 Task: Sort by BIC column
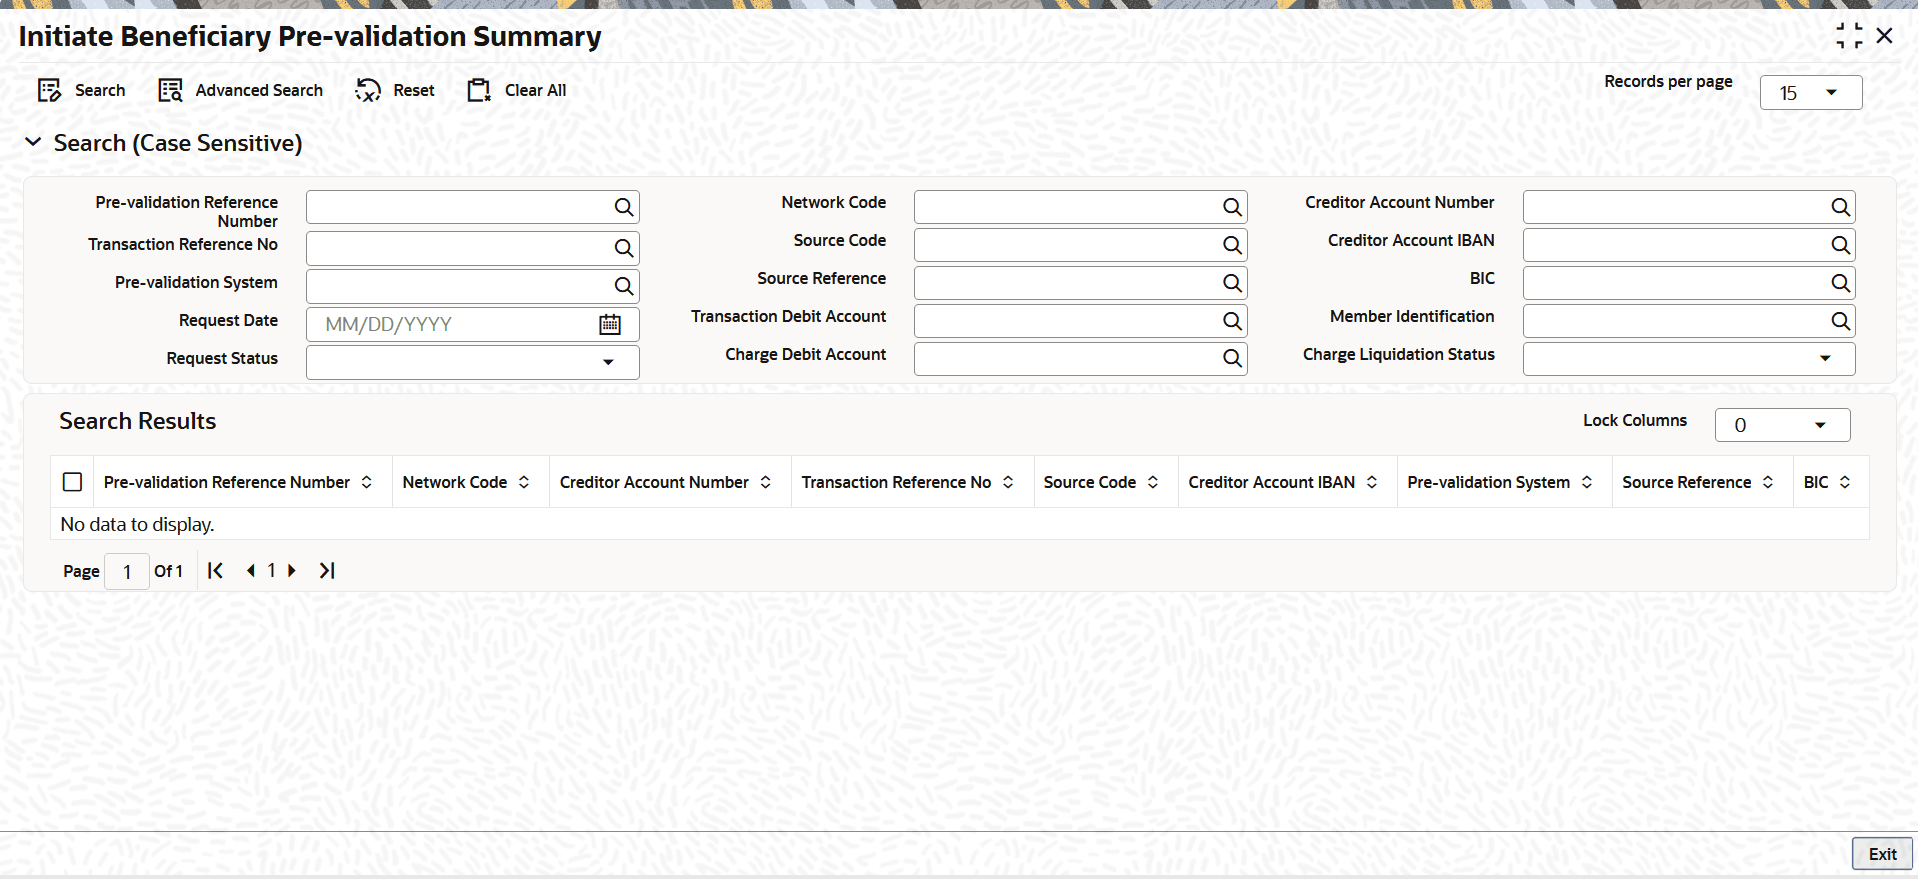point(1845,482)
